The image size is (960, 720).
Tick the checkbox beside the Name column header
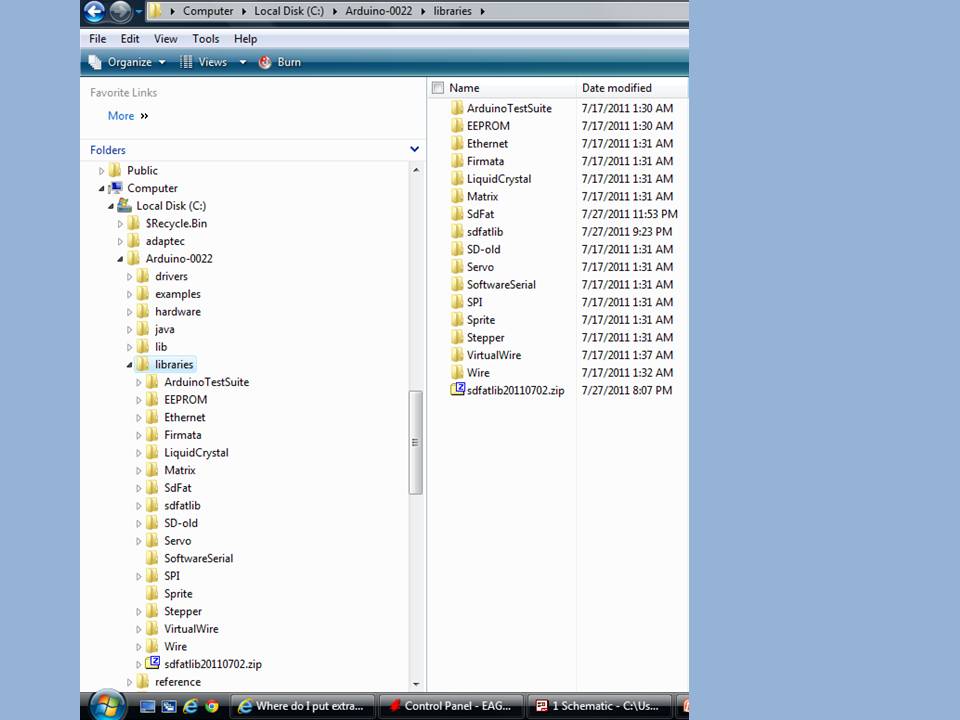coord(437,87)
